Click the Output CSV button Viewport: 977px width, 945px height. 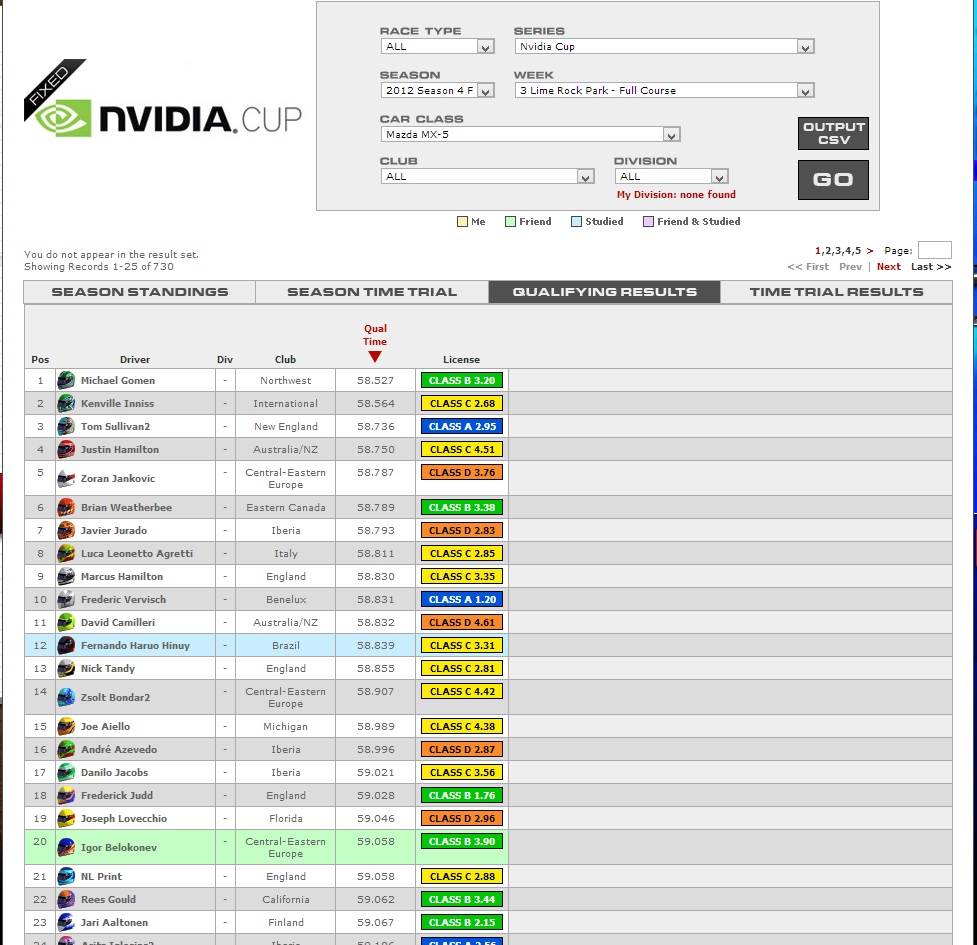pyautogui.click(x=833, y=134)
